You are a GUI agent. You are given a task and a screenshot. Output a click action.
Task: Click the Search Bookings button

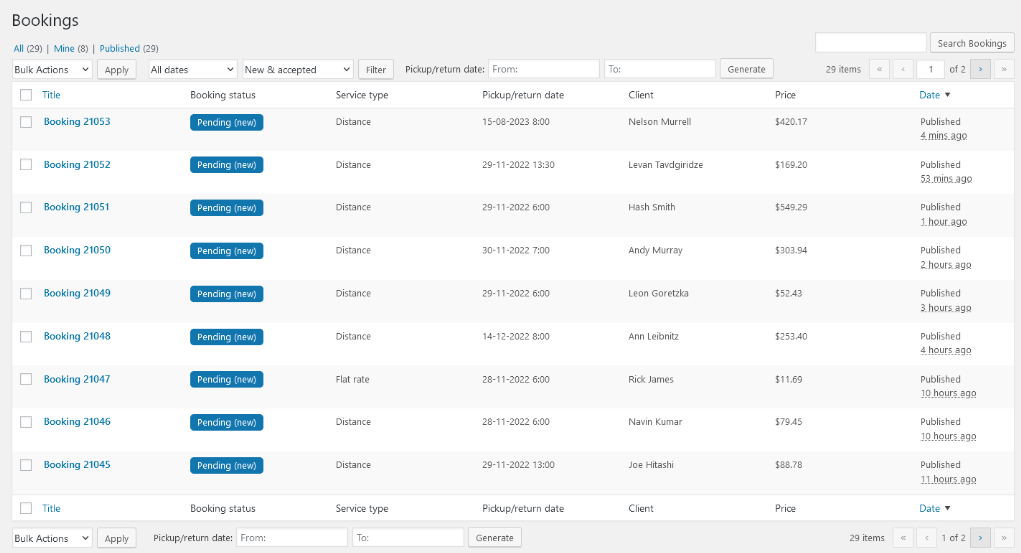point(972,43)
